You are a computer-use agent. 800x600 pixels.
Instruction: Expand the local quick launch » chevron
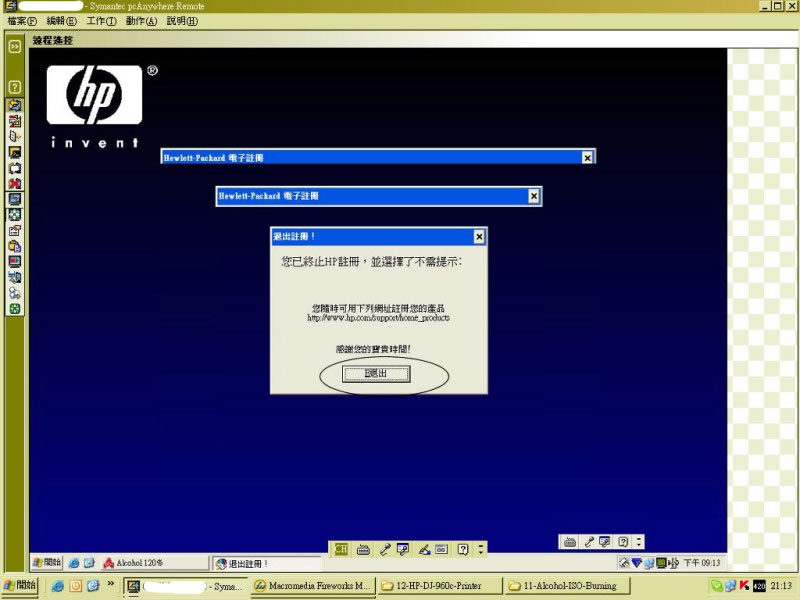(x=111, y=584)
